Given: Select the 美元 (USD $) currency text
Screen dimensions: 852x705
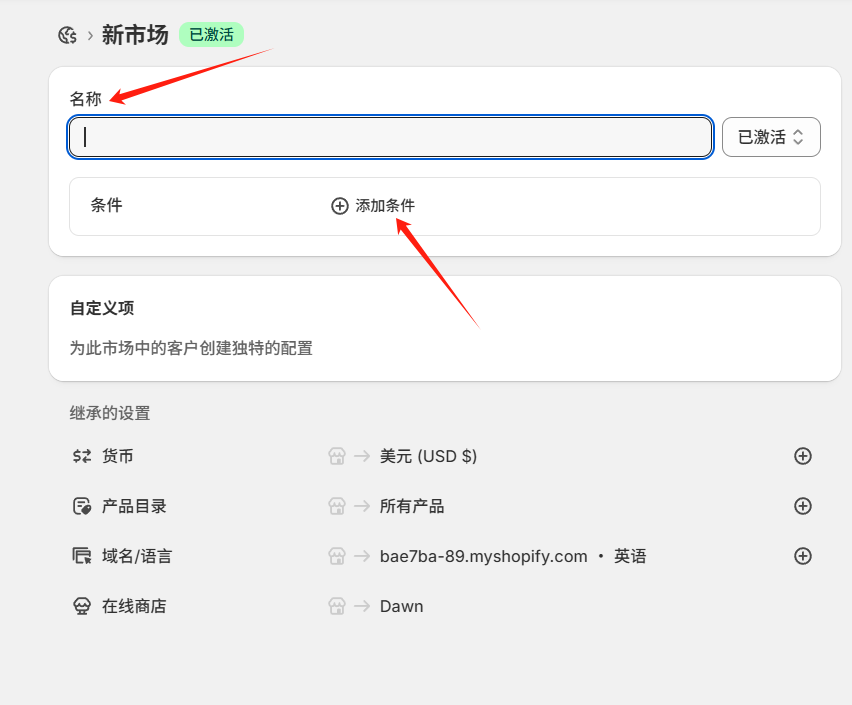Looking at the screenshot, I should click(426, 456).
